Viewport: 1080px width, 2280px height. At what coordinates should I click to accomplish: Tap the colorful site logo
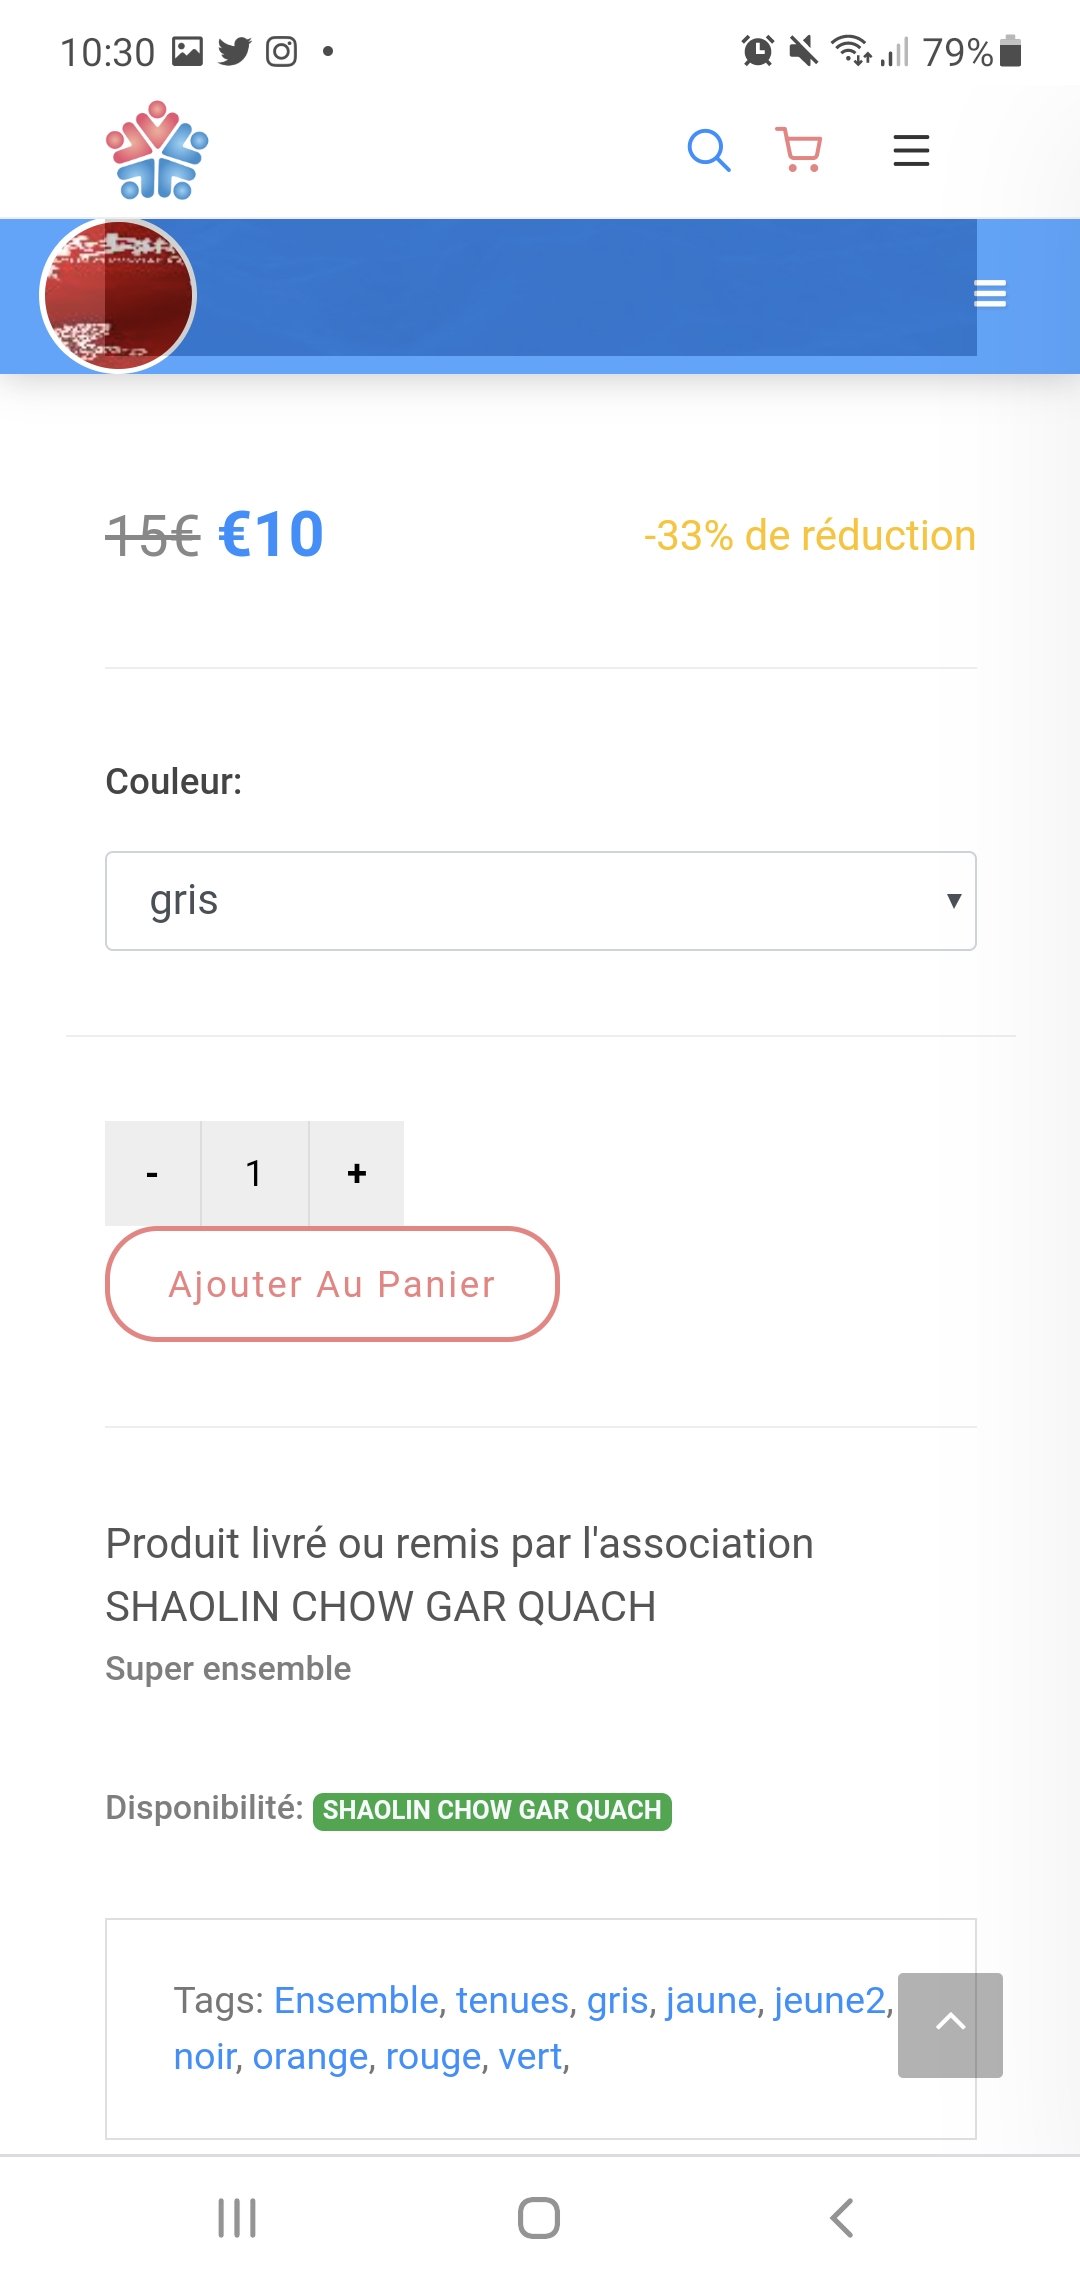pos(157,150)
